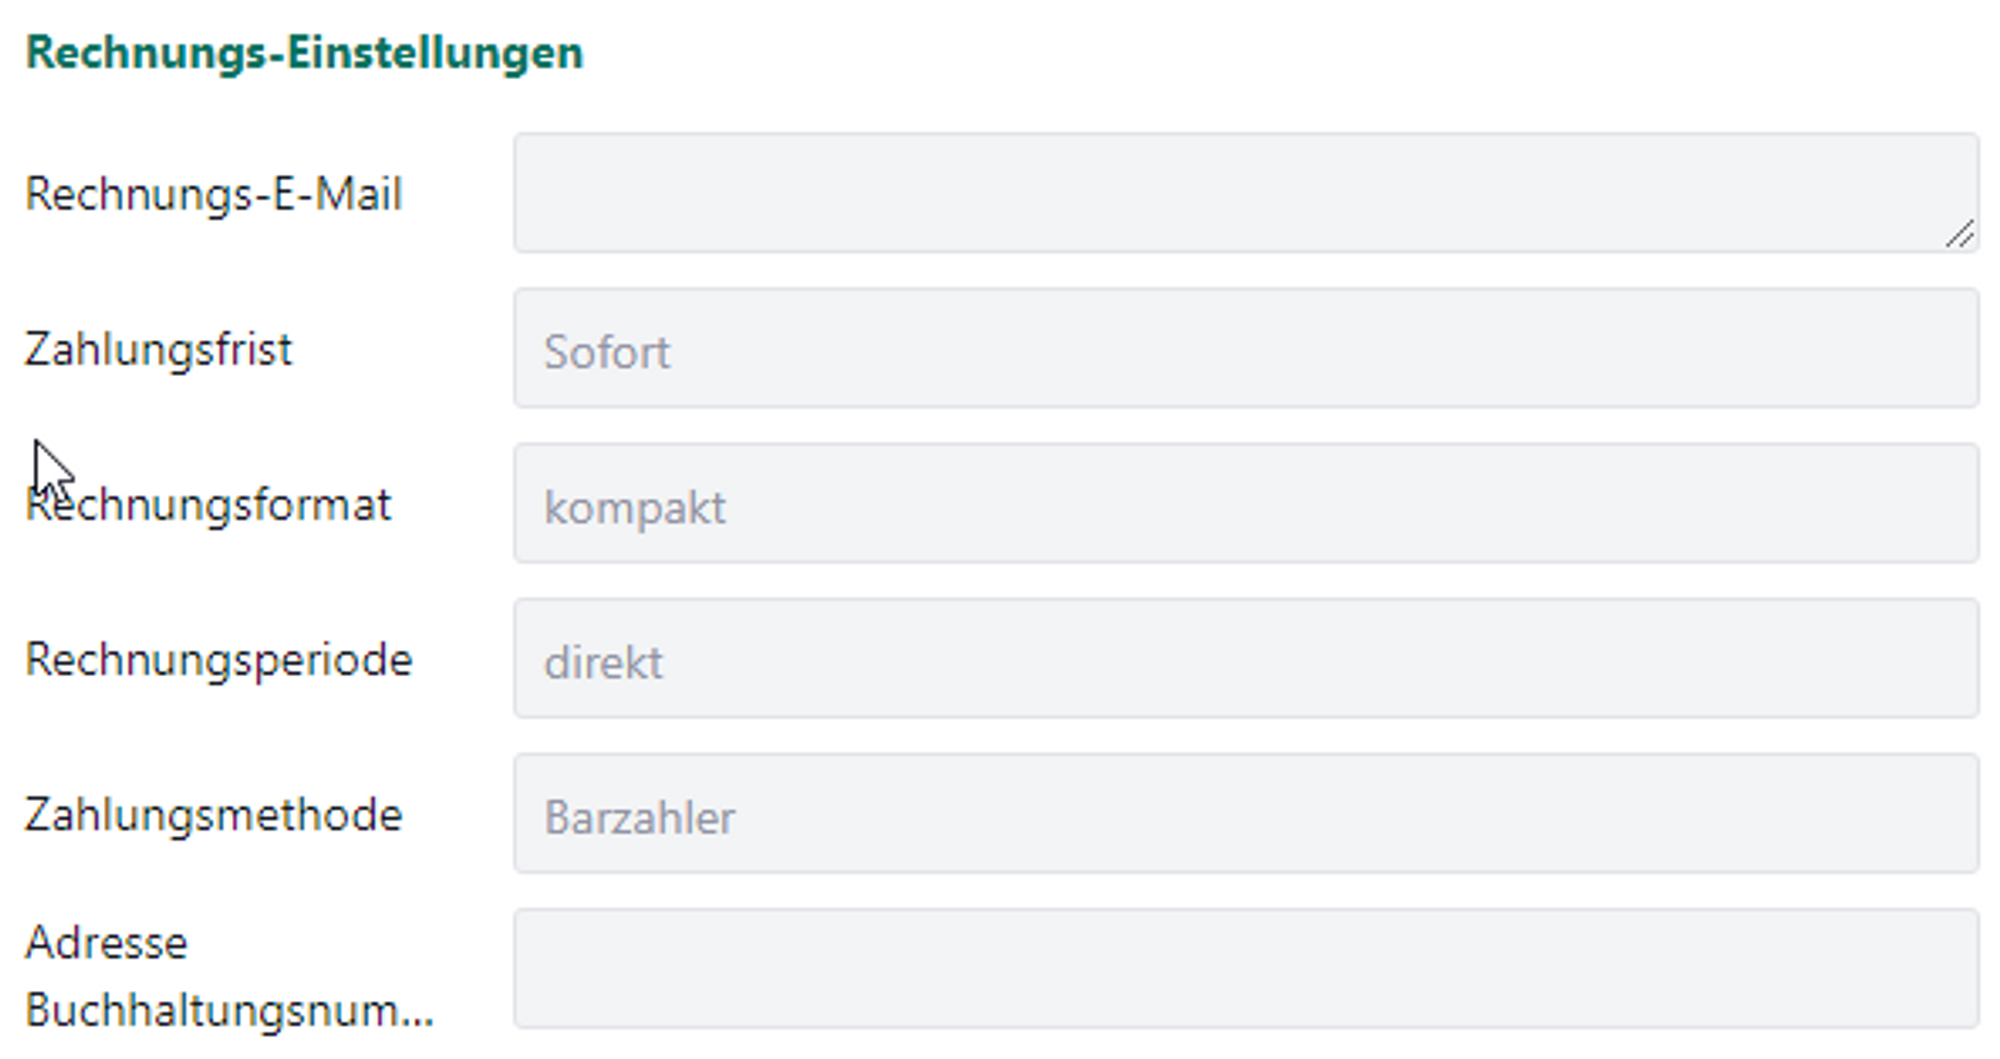The image size is (2000, 1059).
Task: Click the Zahlungsmethode label
Action: (213, 815)
